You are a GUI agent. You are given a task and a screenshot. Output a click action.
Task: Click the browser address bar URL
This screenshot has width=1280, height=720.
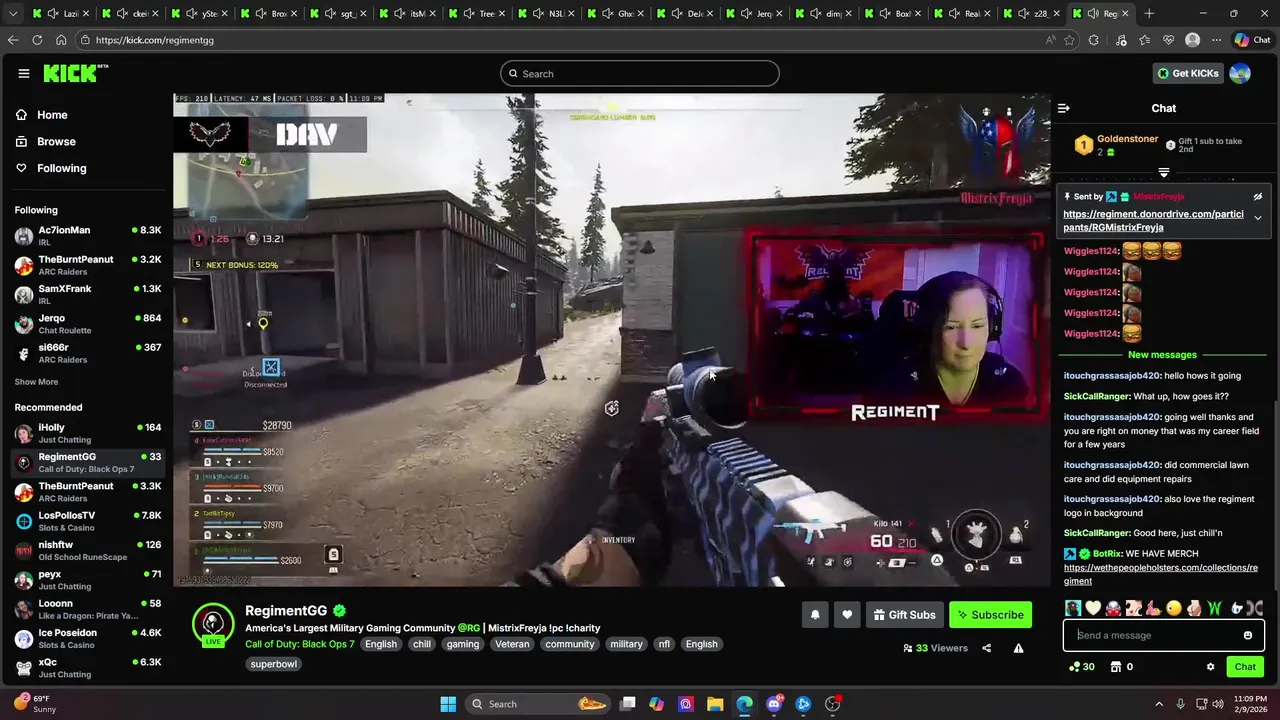click(155, 40)
